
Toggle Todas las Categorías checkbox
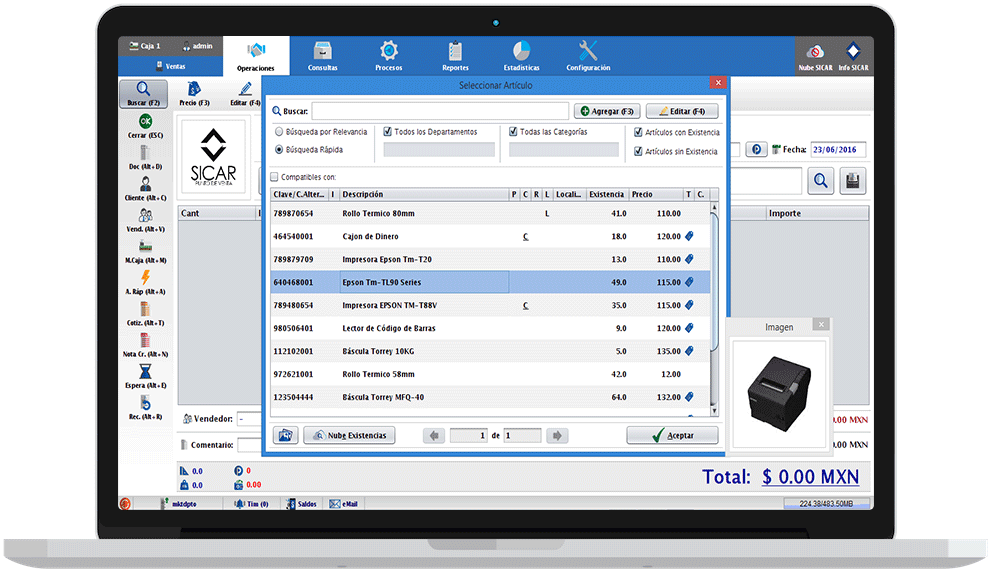click(513, 132)
